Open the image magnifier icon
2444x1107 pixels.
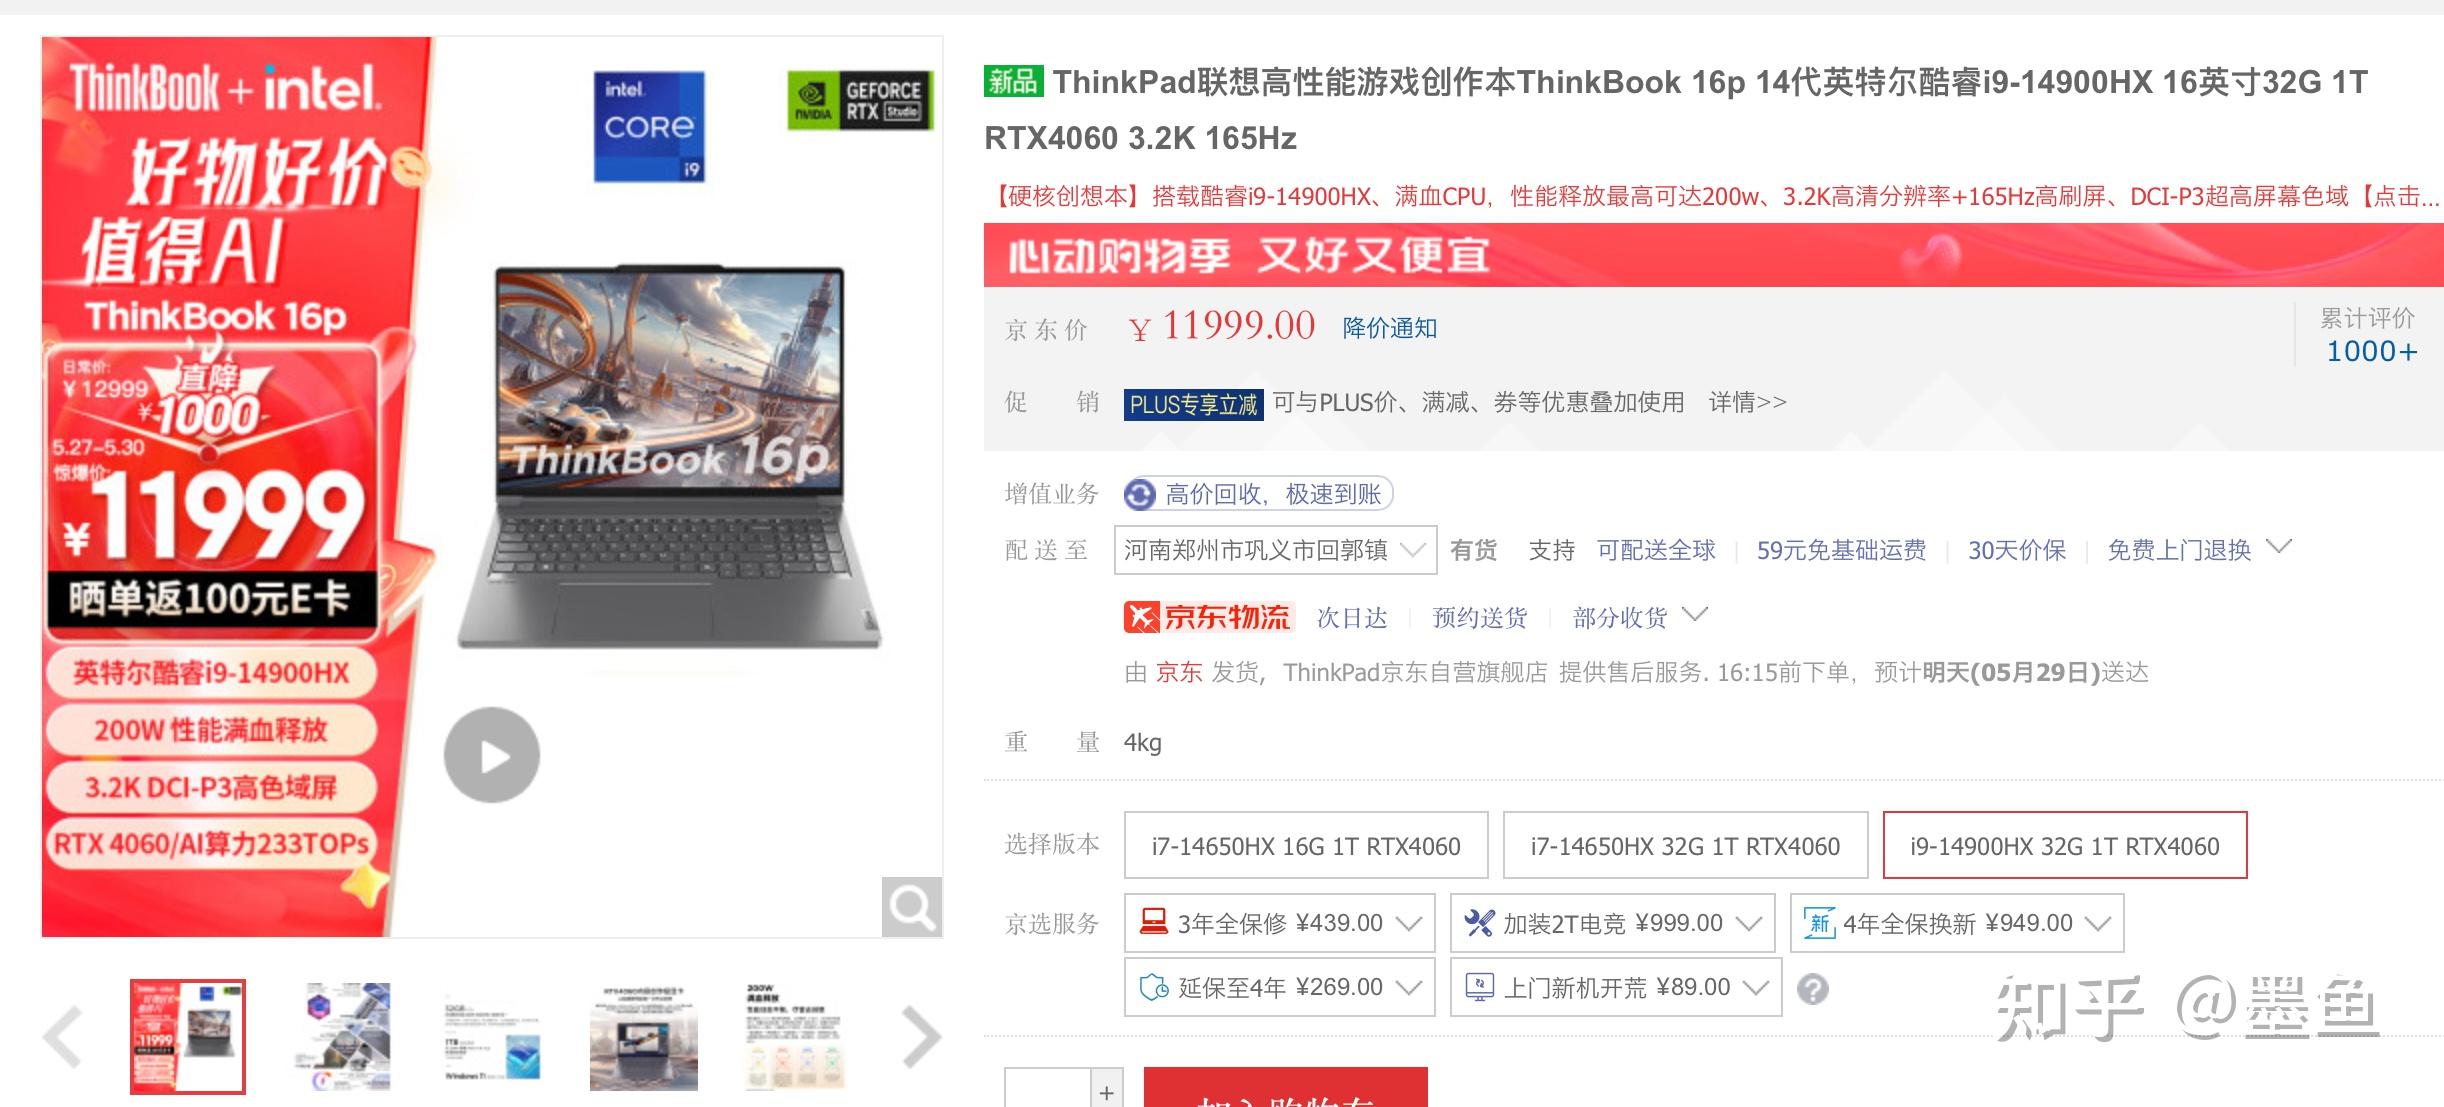pyautogui.click(x=911, y=907)
